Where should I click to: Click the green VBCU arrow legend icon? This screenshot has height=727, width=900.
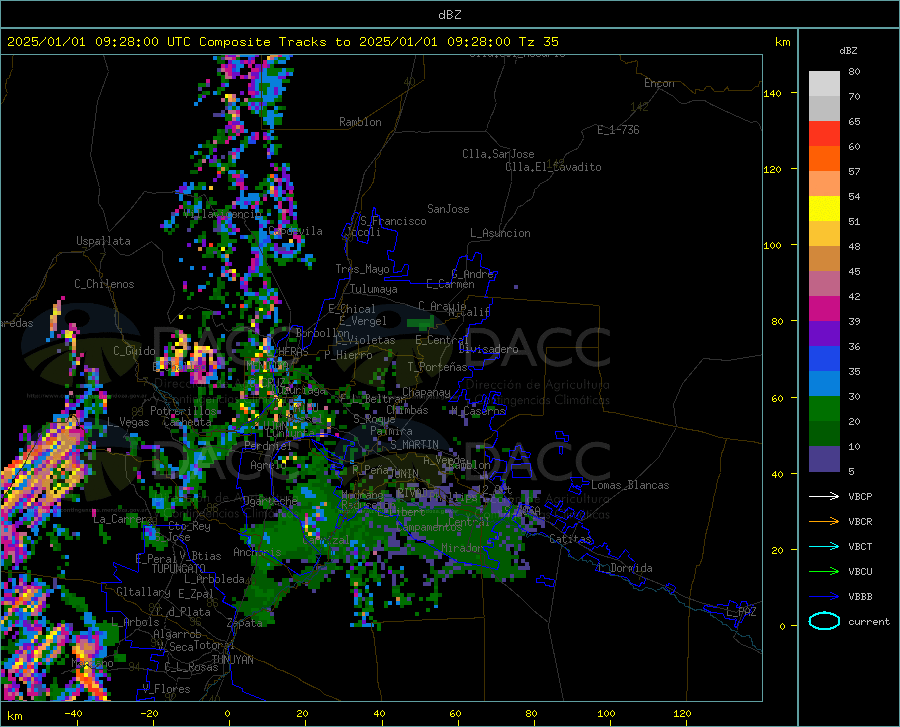[x=824, y=572]
